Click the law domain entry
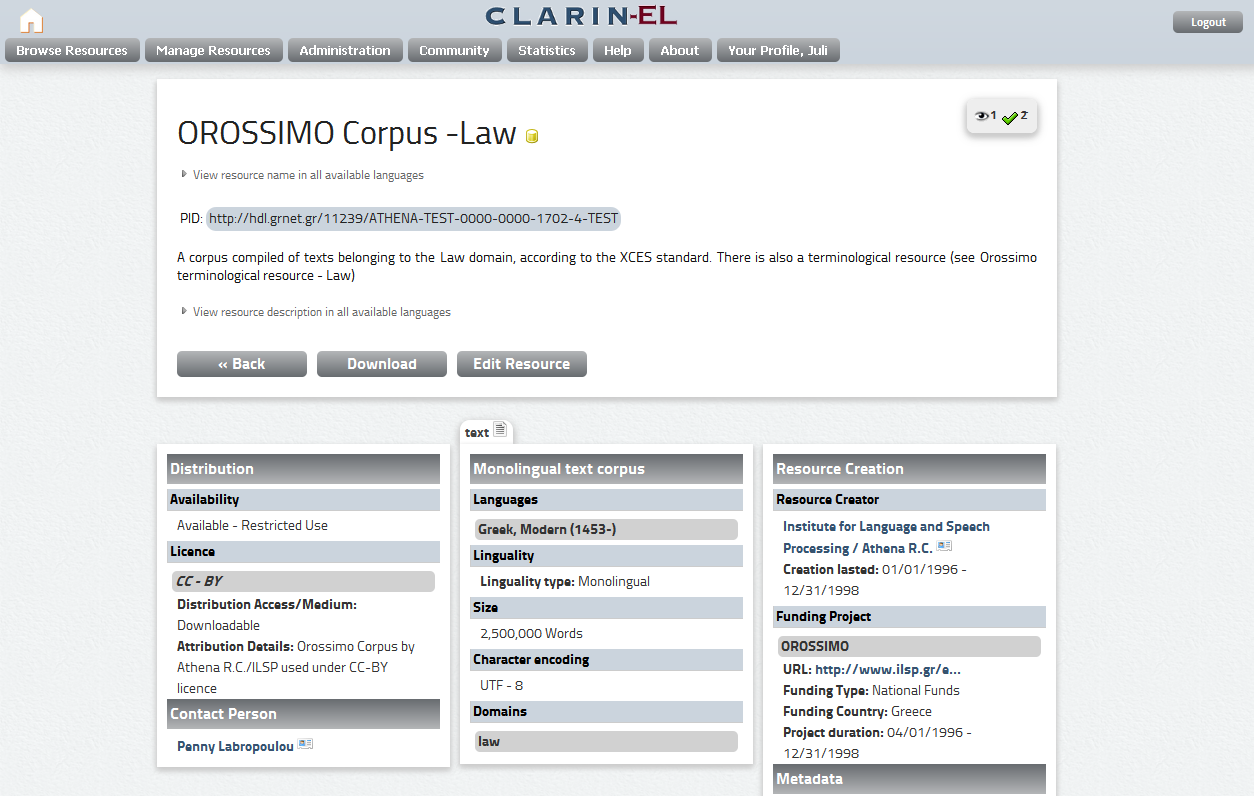This screenshot has height=796, width=1254. 606,741
